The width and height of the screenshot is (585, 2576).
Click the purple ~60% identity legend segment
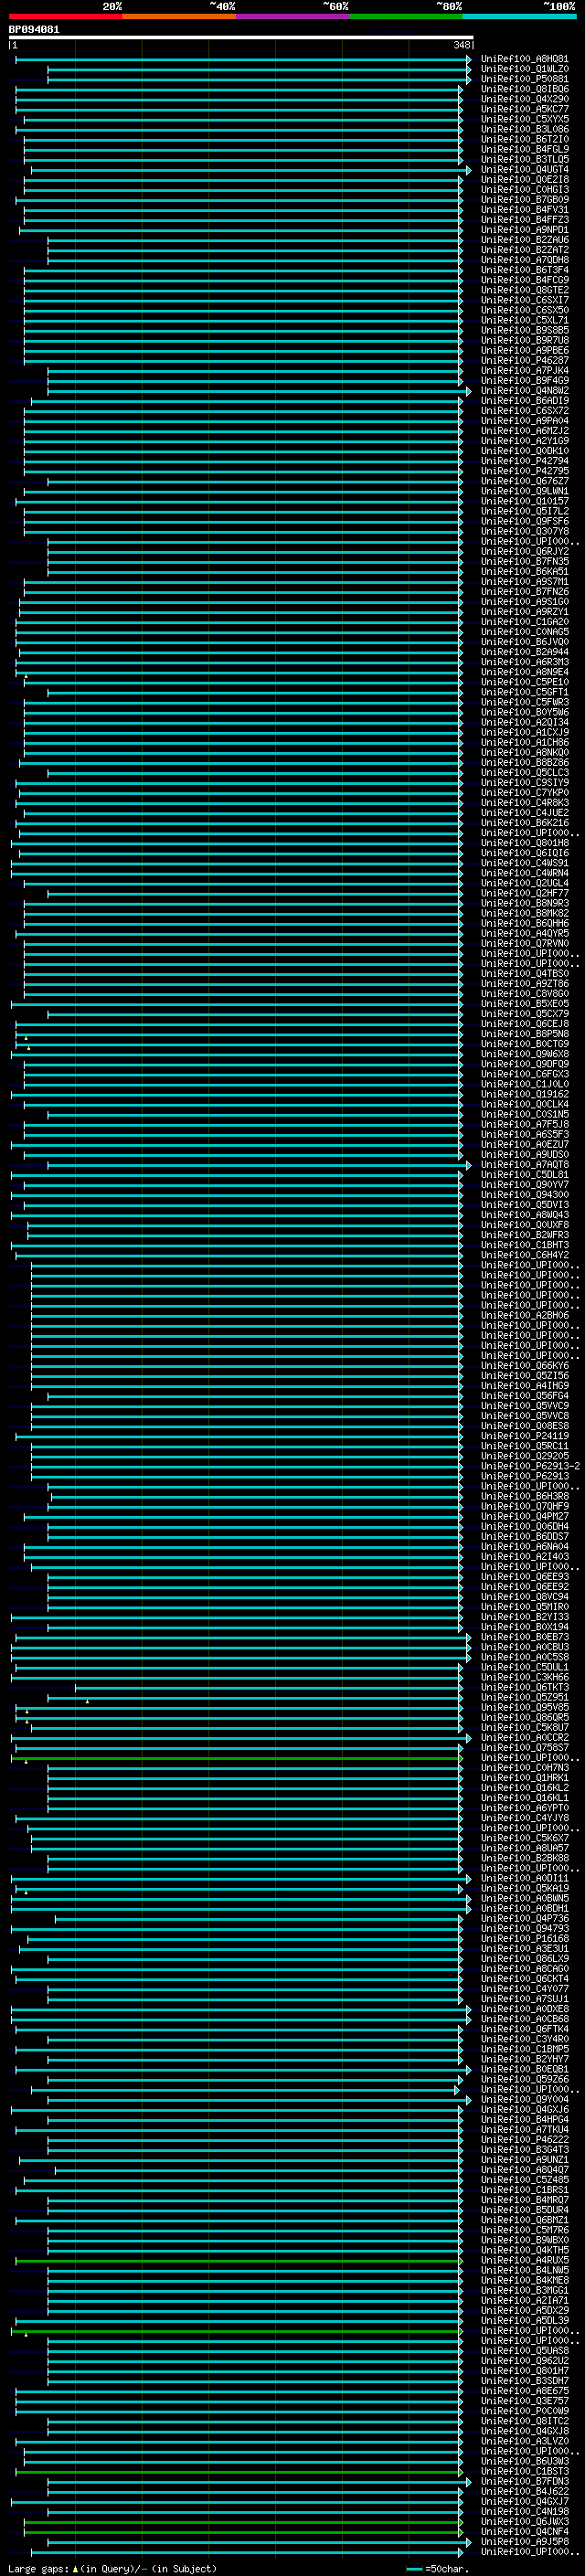point(293,16)
